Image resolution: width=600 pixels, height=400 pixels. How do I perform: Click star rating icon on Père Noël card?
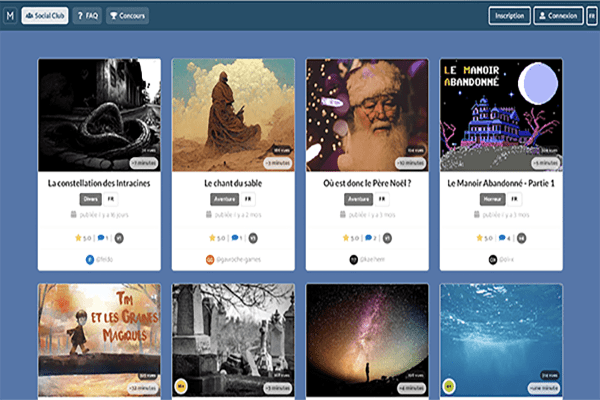coord(346,238)
